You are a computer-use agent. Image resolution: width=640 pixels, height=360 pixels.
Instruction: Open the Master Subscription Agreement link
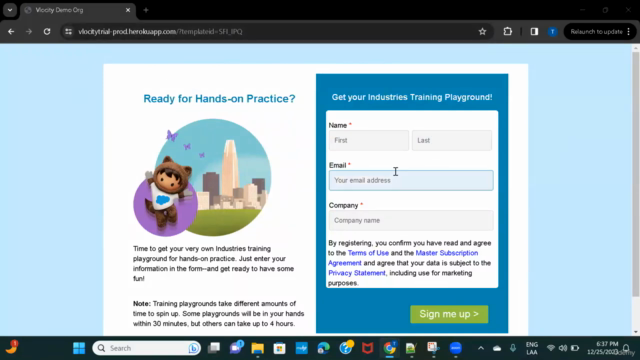(447, 253)
